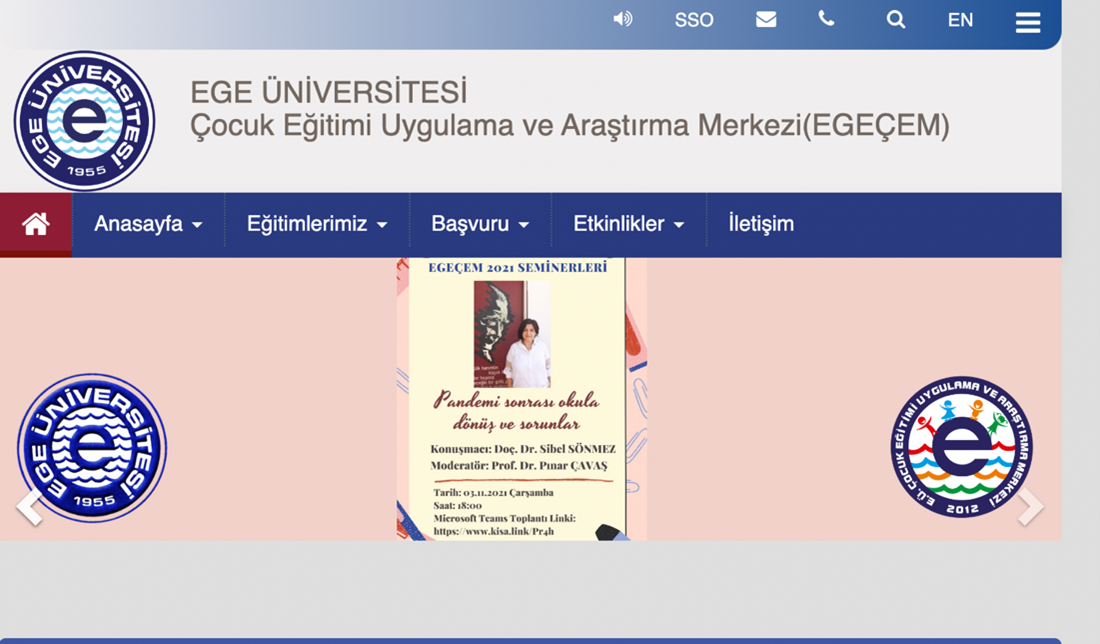
Task: Click the EGE ÜNİVERSİTESİ title text
Action: (328, 93)
